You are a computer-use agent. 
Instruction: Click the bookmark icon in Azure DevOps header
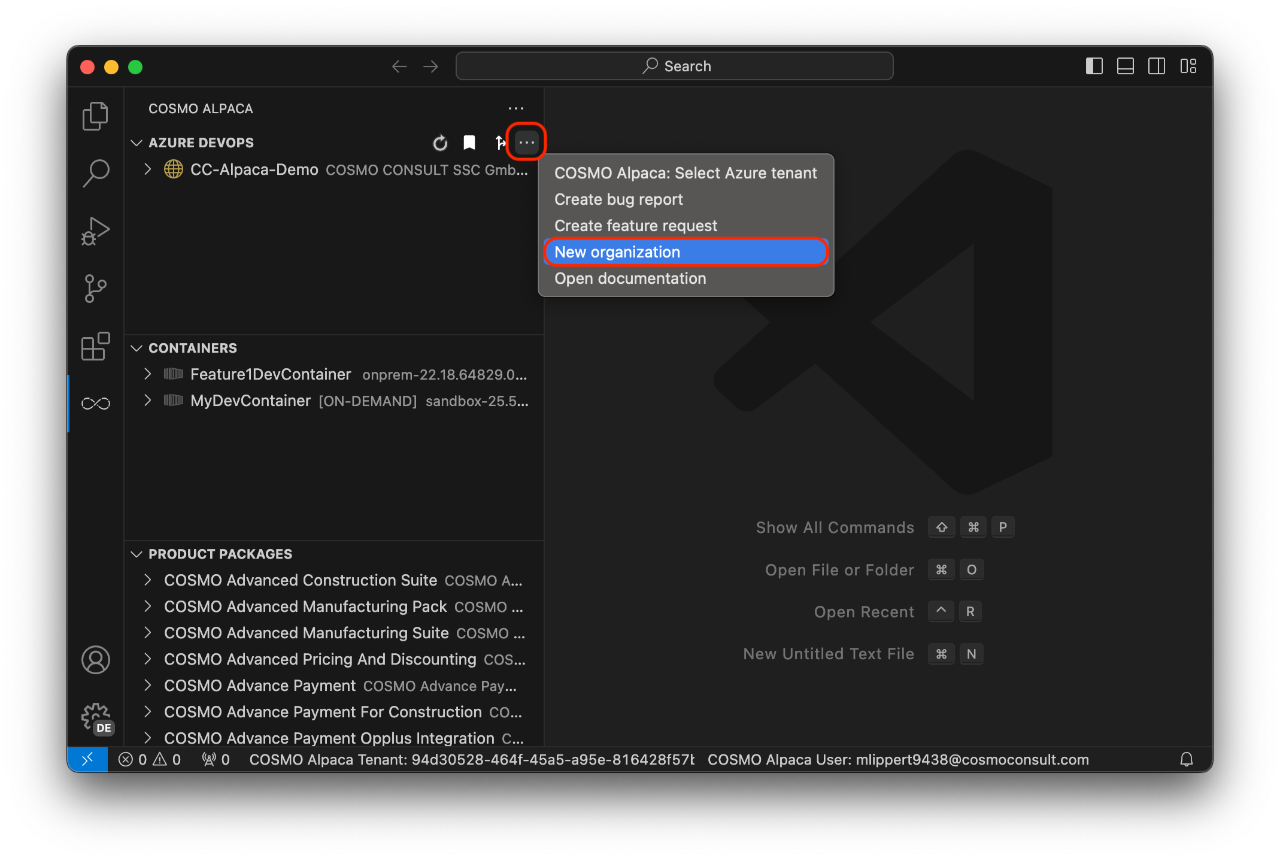469,142
